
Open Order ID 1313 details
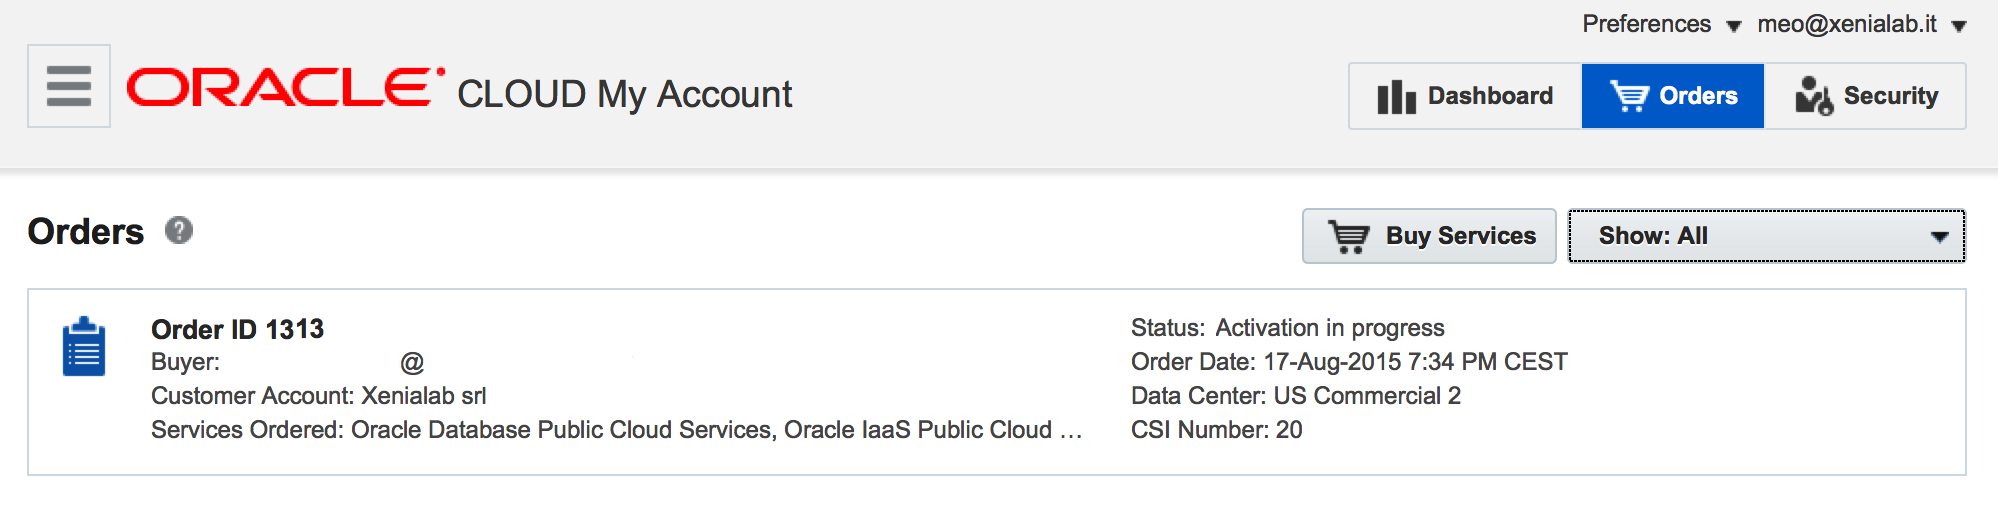click(238, 329)
